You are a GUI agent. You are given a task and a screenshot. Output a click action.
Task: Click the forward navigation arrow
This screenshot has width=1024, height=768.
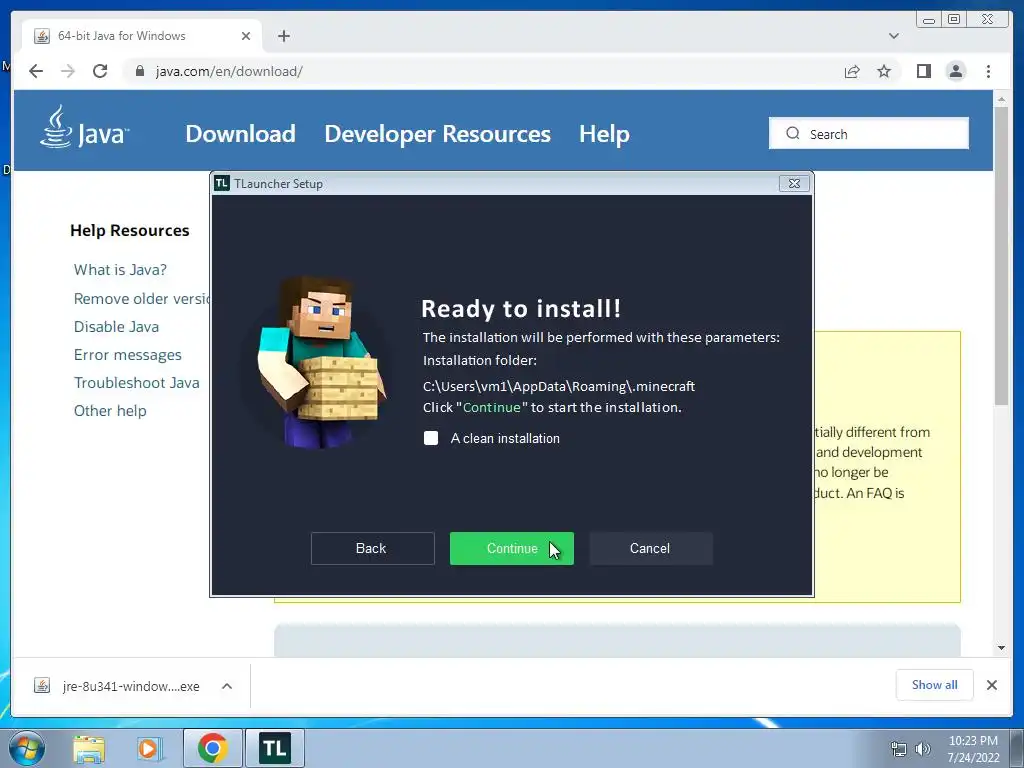click(68, 71)
